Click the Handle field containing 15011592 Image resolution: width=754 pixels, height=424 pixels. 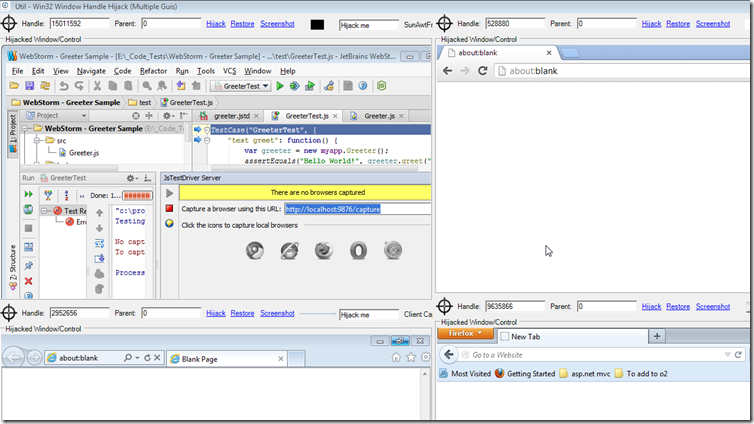click(79, 24)
